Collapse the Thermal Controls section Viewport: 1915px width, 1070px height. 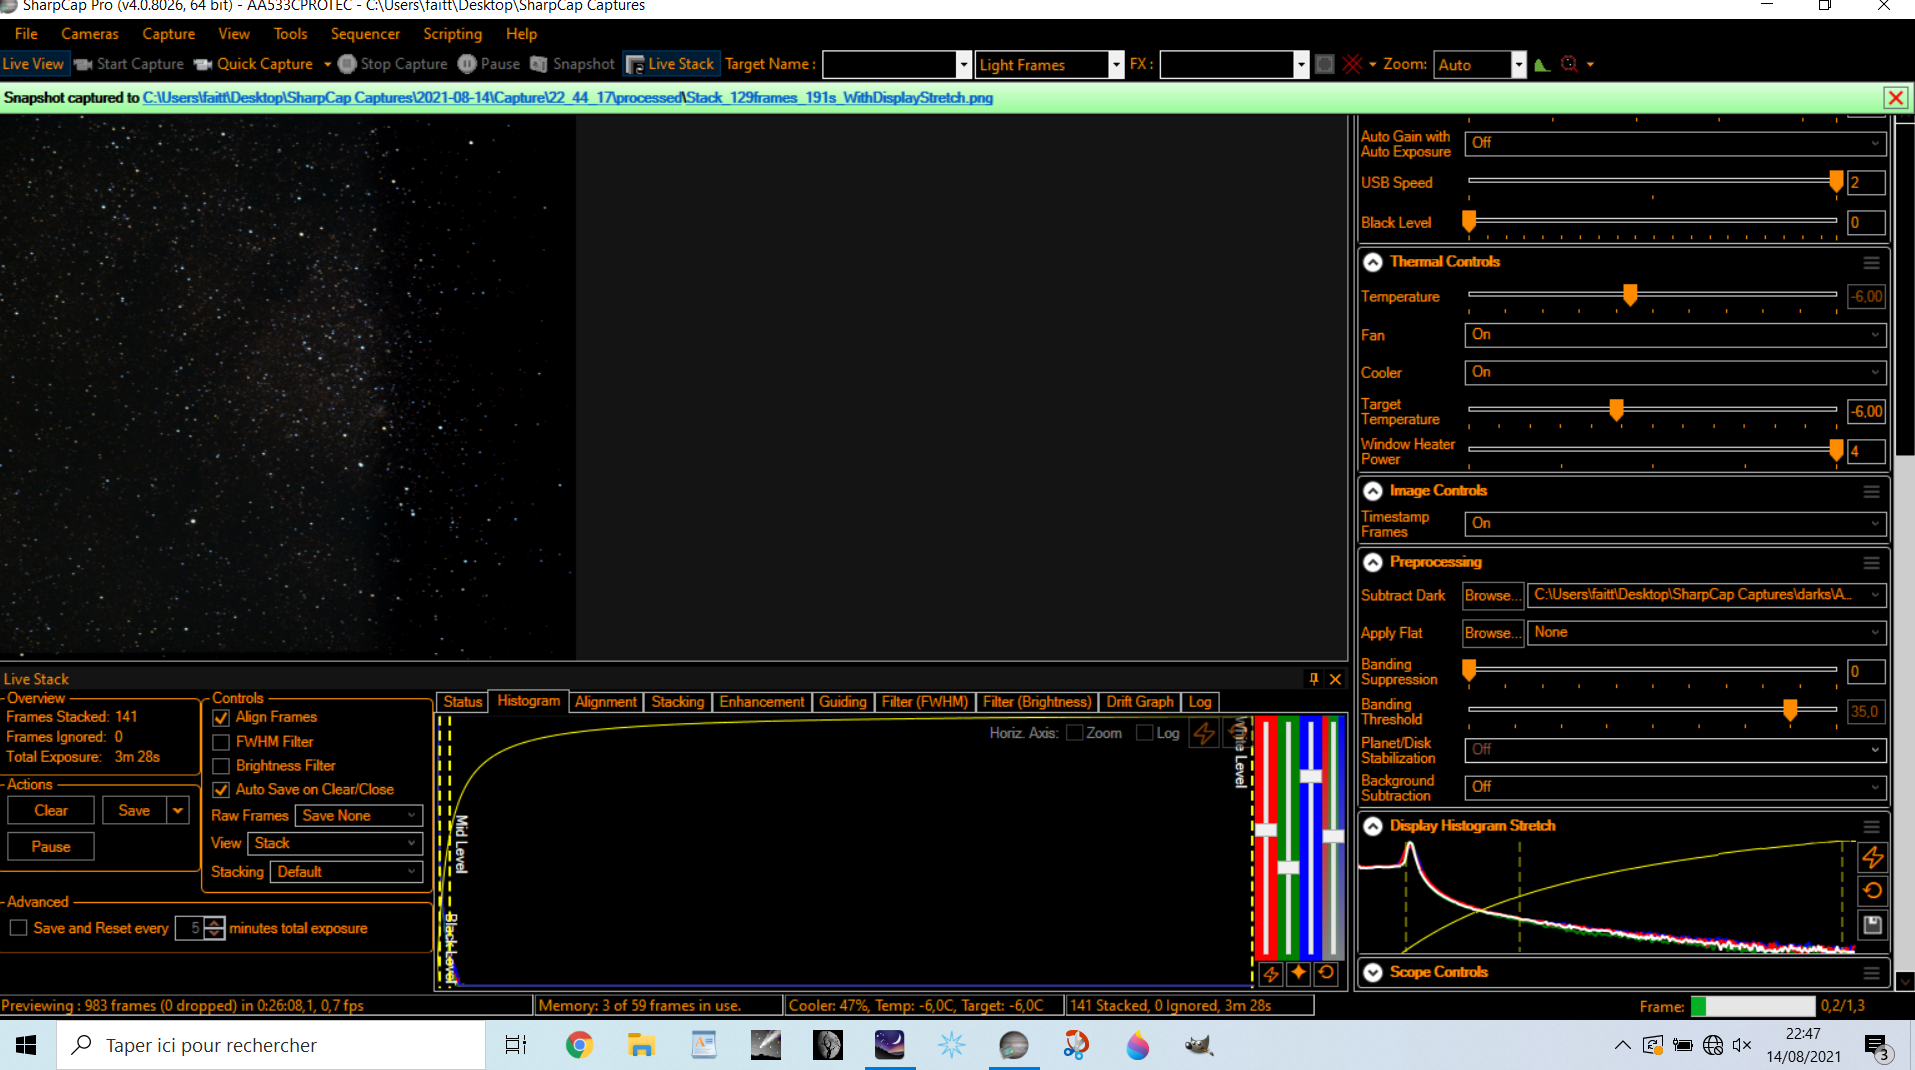[1373, 262]
